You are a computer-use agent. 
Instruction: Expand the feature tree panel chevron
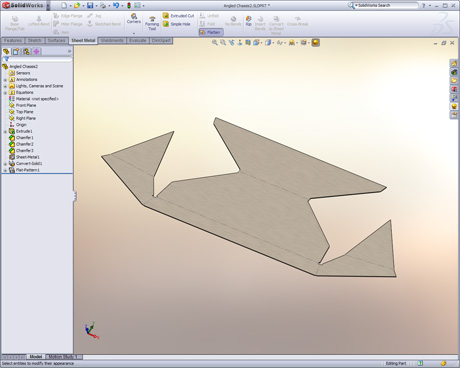click(69, 51)
